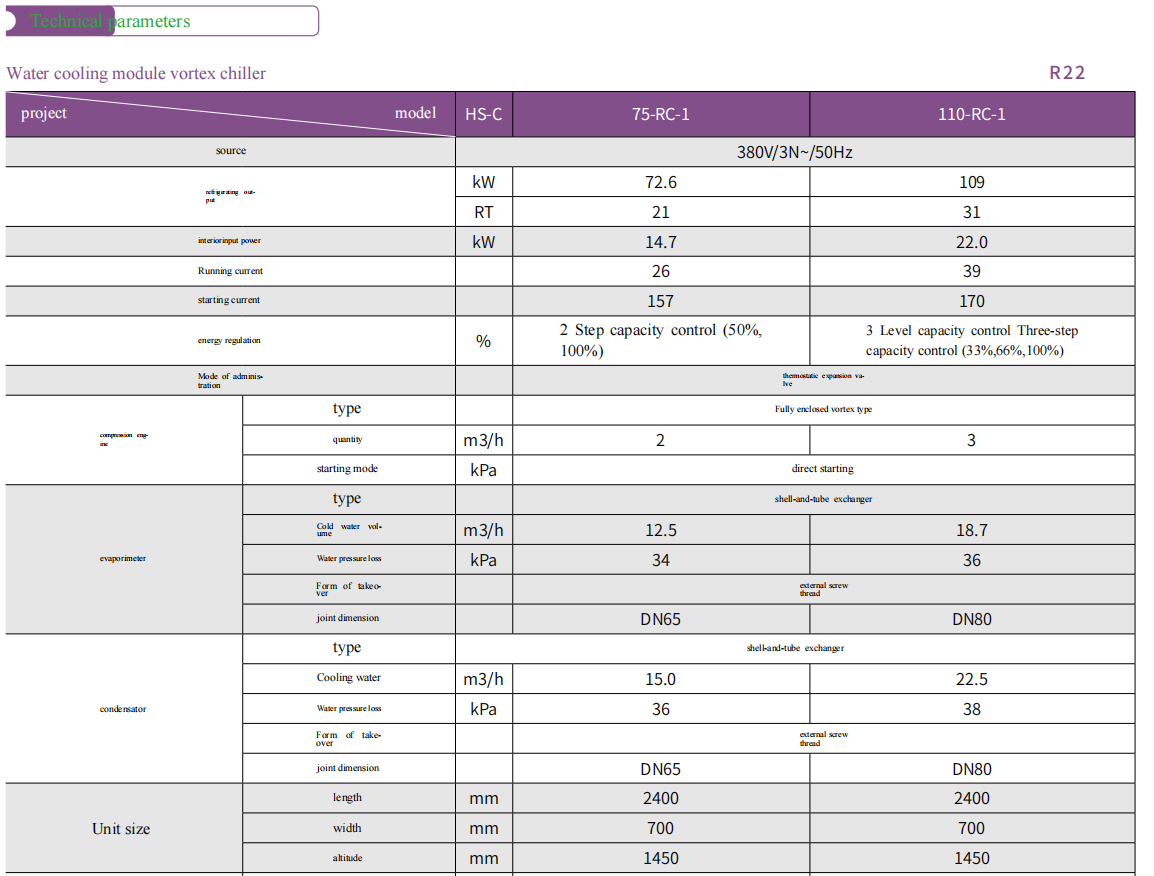Viewport: 1154px width, 876px height.
Task: Select the 72.6 kW refrigerating output value
Action: click(660, 182)
